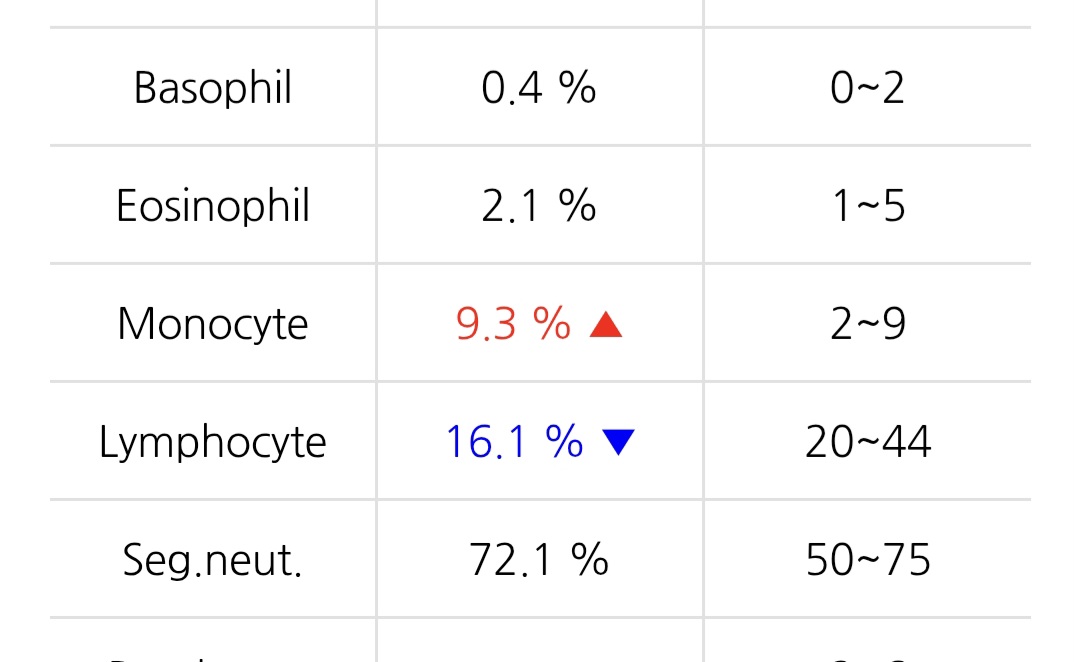Click the Monocyte reference range 2~9
1079x662 pixels.
click(x=867, y=323)
